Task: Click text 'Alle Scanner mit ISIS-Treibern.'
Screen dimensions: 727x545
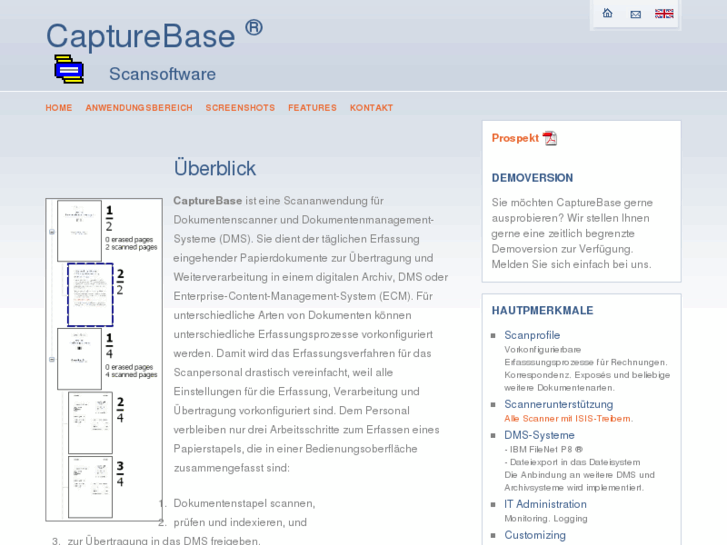Action: click(x=568, y=418)
